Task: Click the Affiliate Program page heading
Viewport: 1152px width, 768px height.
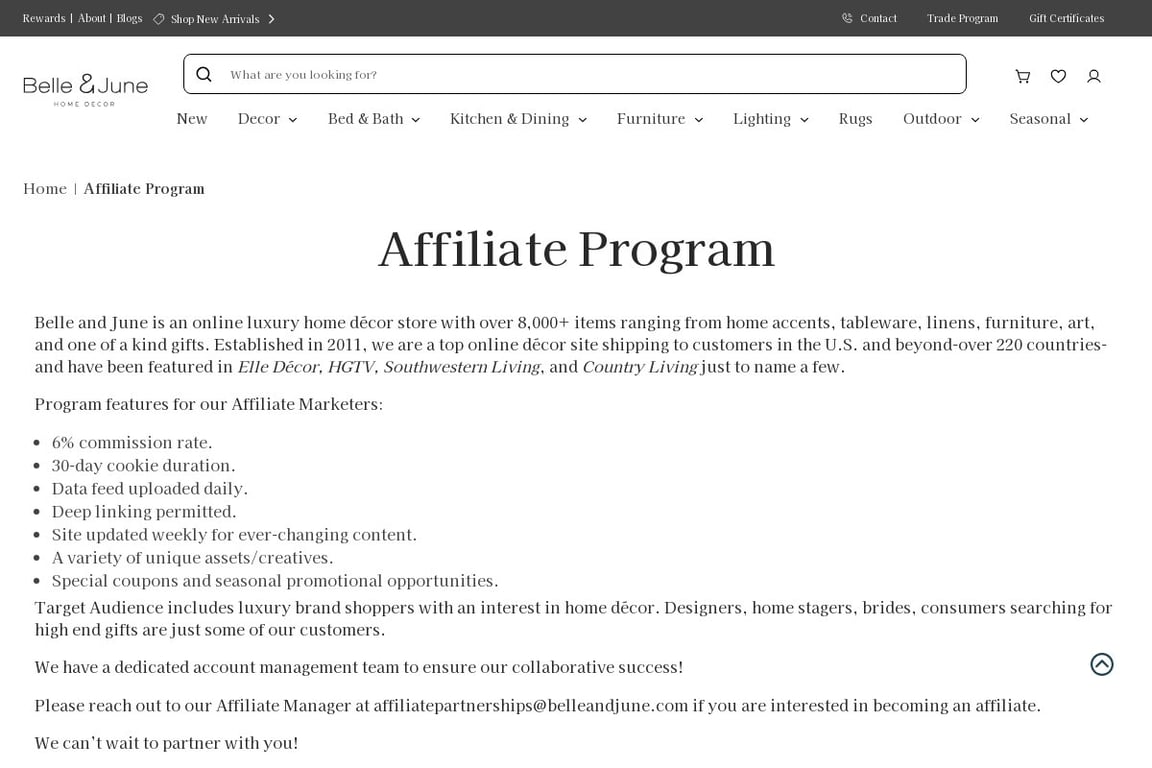Action: pyautogui.click(x=576, y=250)
